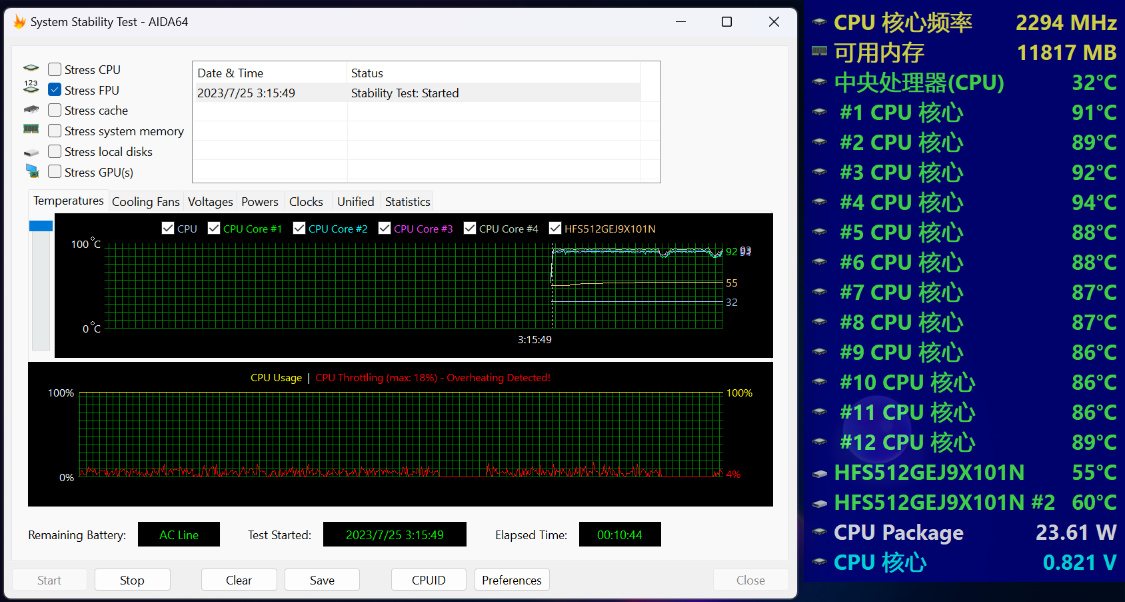This screenshot has height=602, width=1125.
Task: Click the Date & Time column header
Action: pos(270,72)
